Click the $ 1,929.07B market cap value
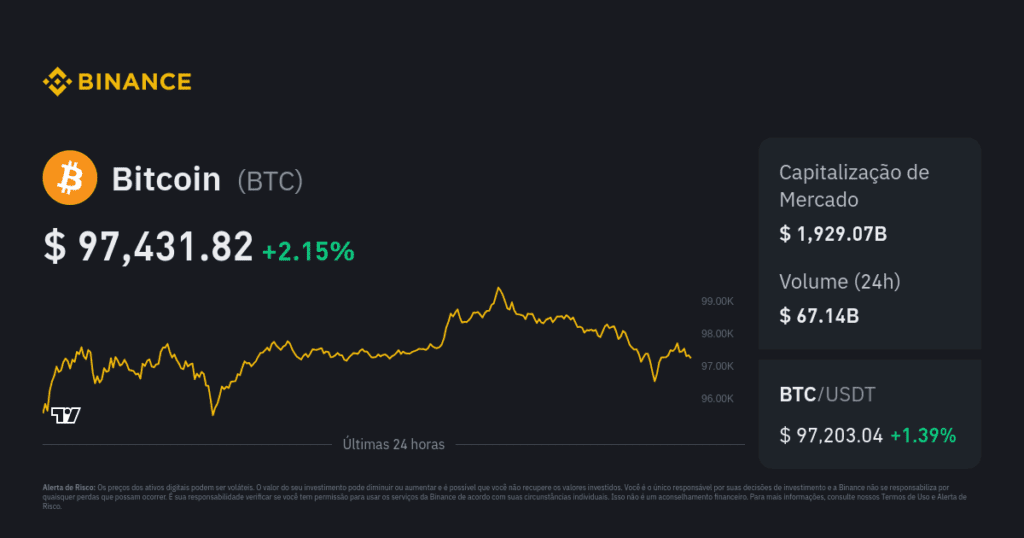1024x538 pixels. (833, 235)
